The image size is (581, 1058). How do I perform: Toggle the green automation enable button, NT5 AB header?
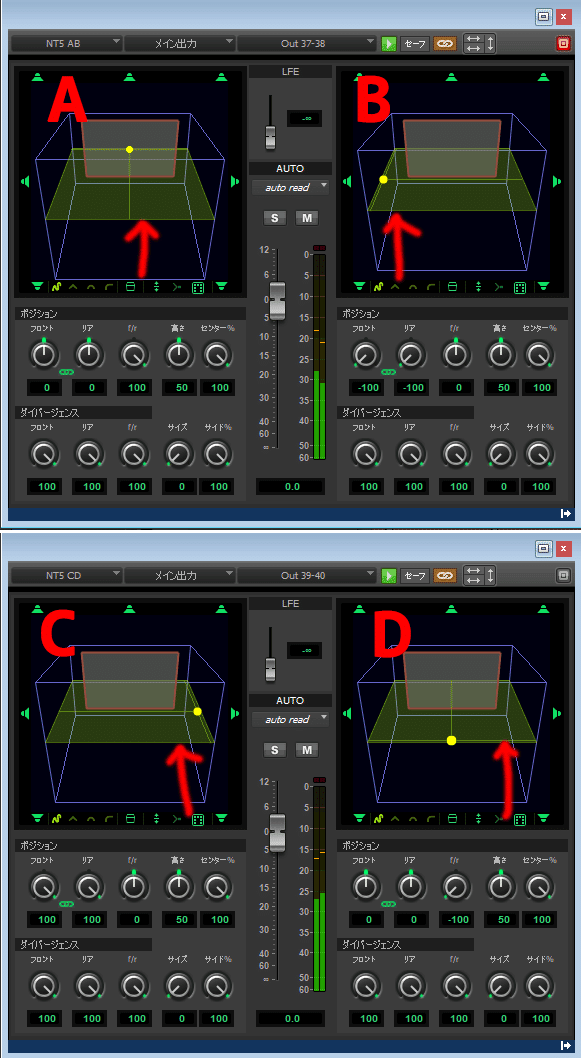389,44
